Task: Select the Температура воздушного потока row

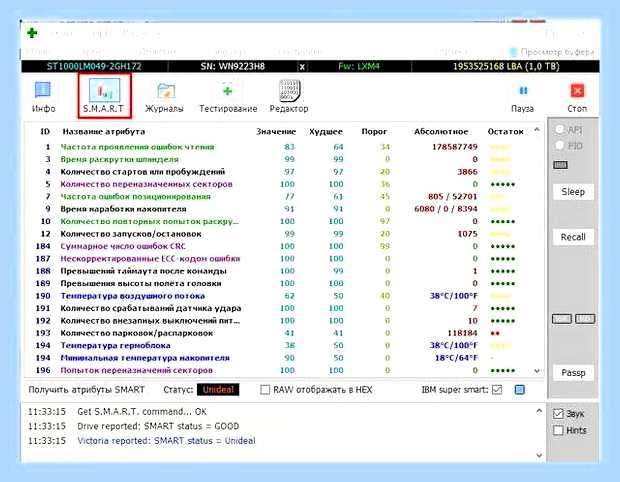Action: point(280,296)
